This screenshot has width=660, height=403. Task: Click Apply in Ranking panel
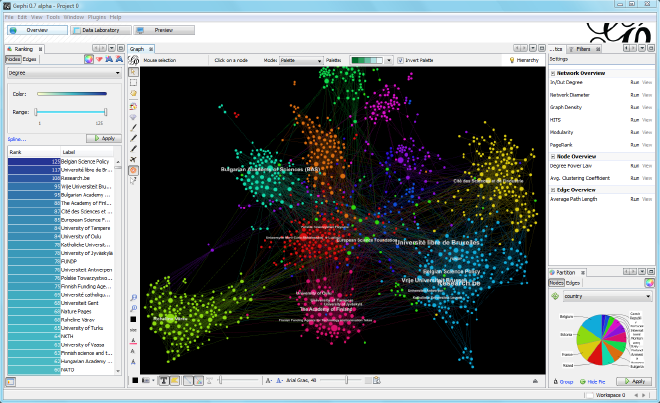pyautogui.click(x=104, y=138)
